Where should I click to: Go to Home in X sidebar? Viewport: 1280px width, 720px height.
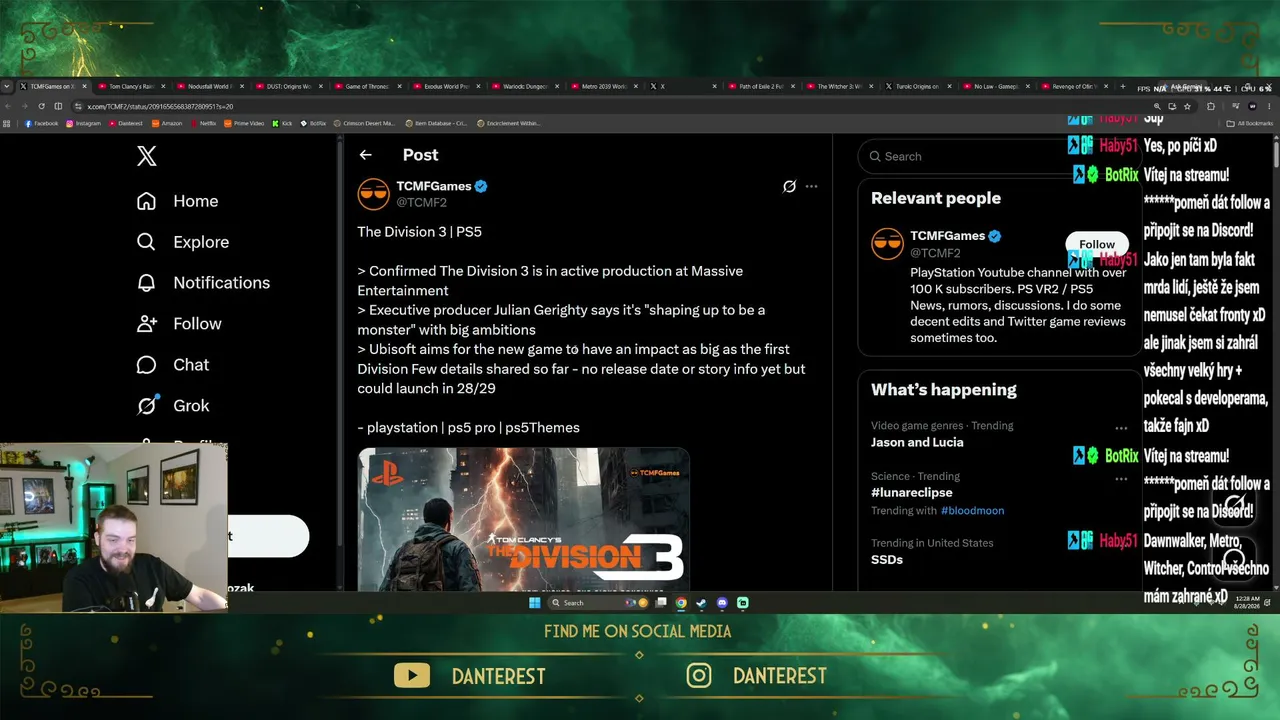point(177,201)
